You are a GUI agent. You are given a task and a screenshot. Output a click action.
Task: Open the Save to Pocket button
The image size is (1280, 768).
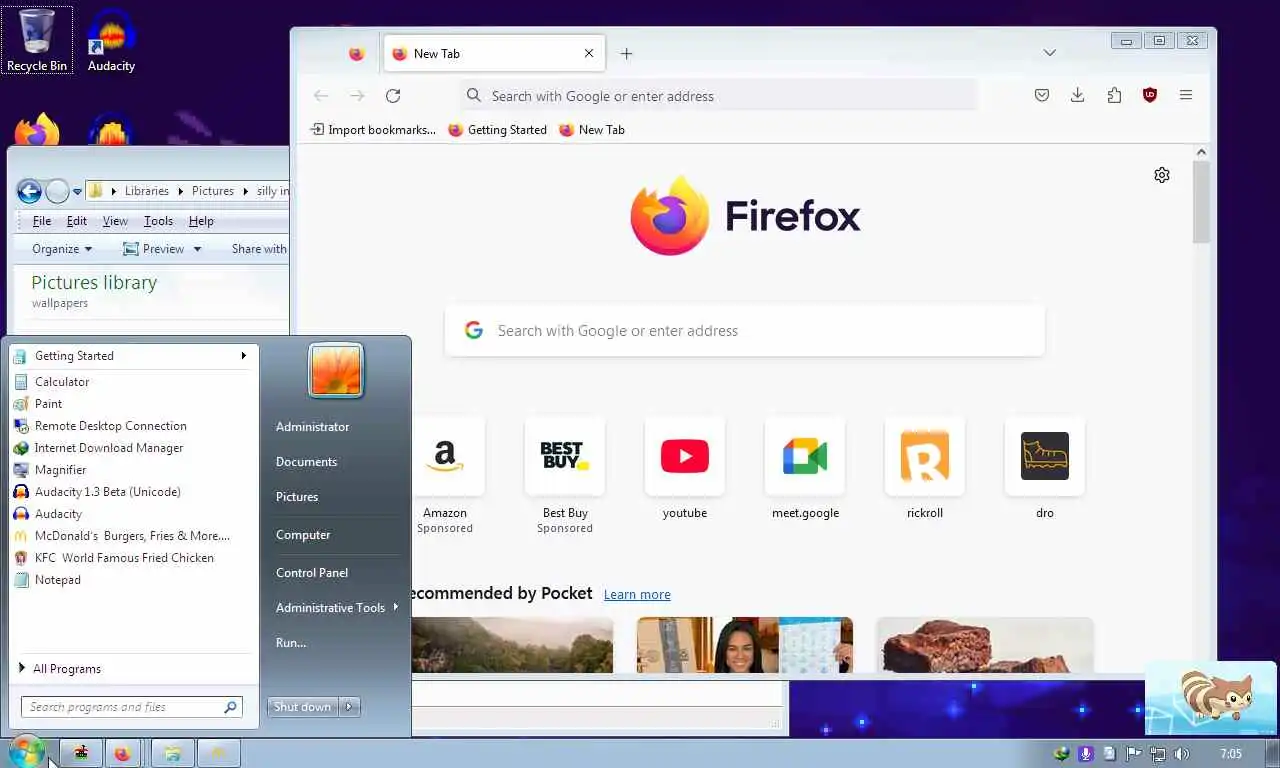[1042, 95]
